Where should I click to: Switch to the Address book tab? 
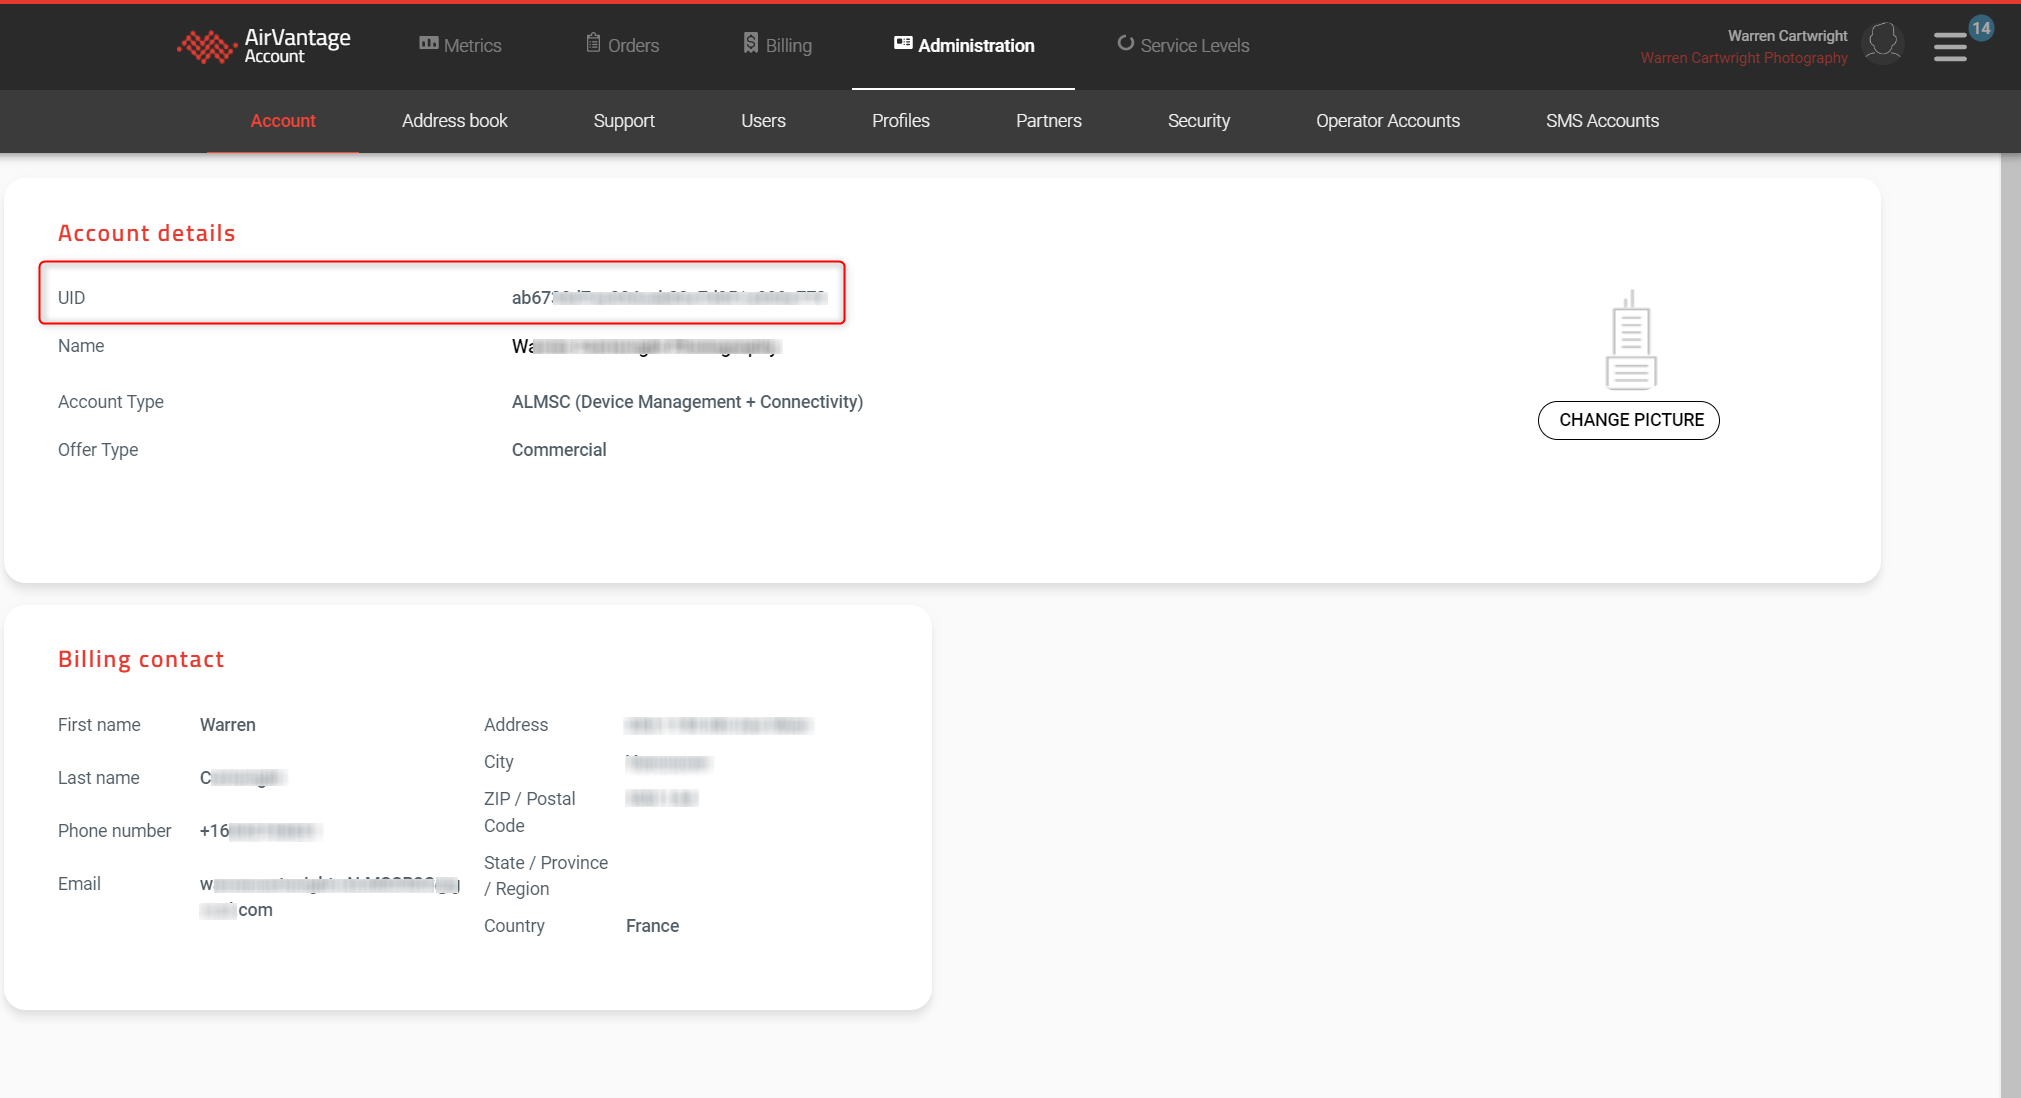point(454,121)
